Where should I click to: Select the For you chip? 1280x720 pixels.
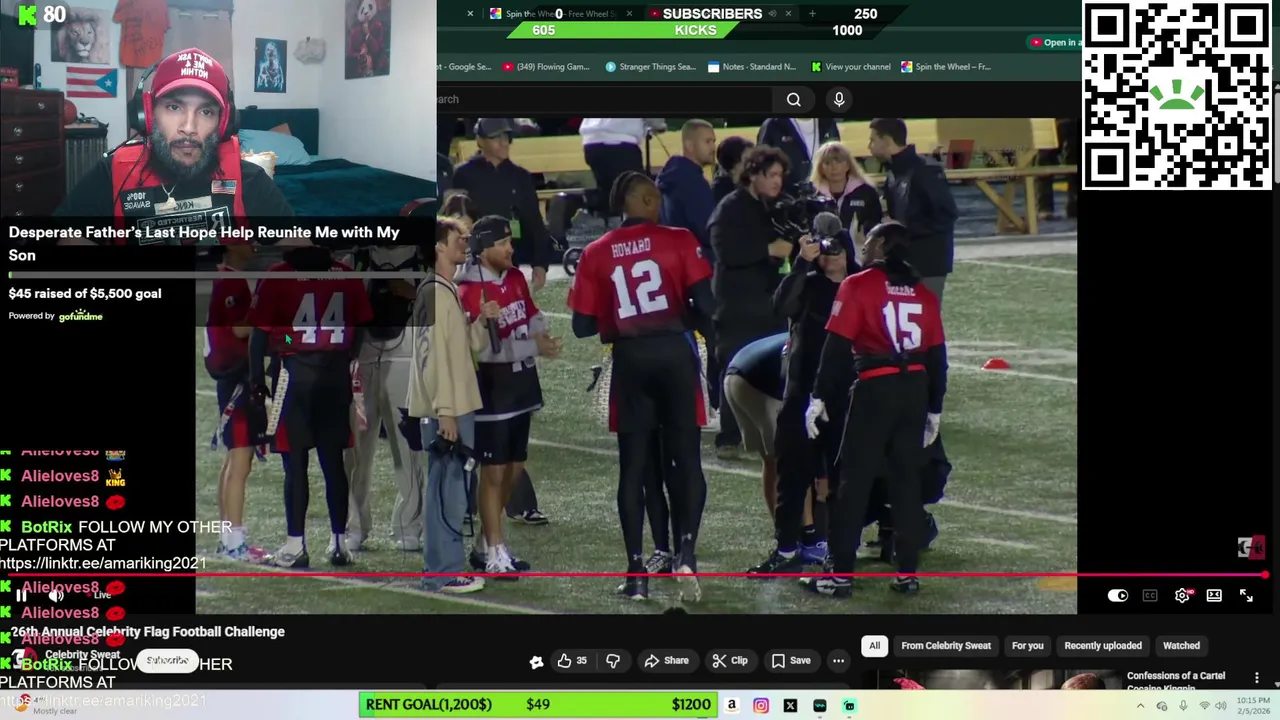[x=1027, y=645]
